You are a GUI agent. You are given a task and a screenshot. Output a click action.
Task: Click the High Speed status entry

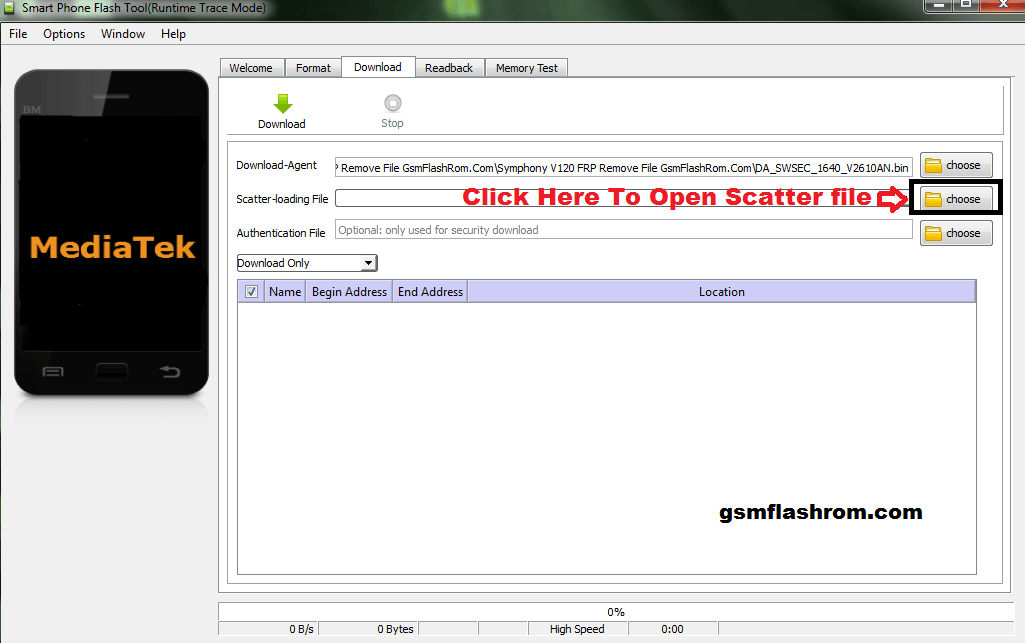pyautogui.click(x=577, y=629)
